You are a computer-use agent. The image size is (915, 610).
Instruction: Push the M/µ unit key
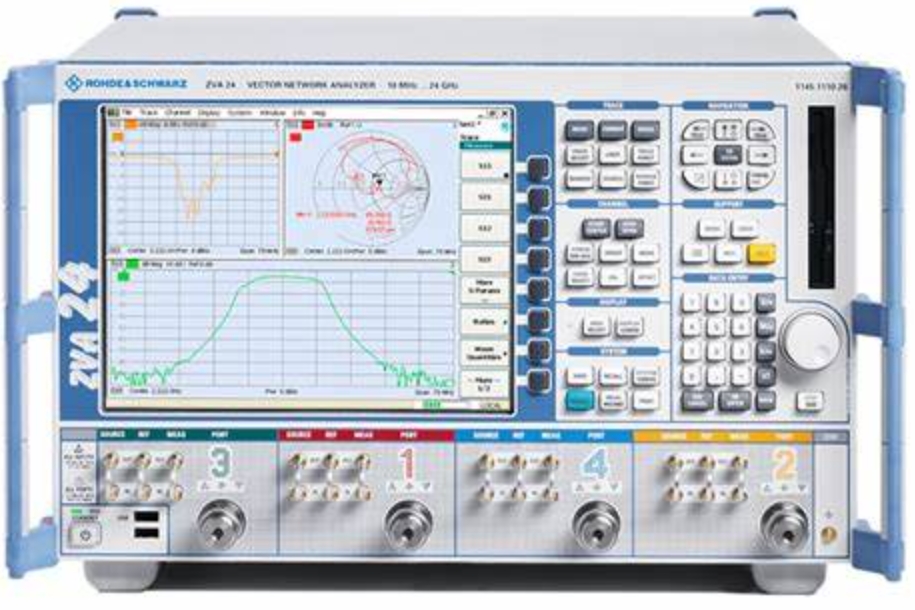765,327
